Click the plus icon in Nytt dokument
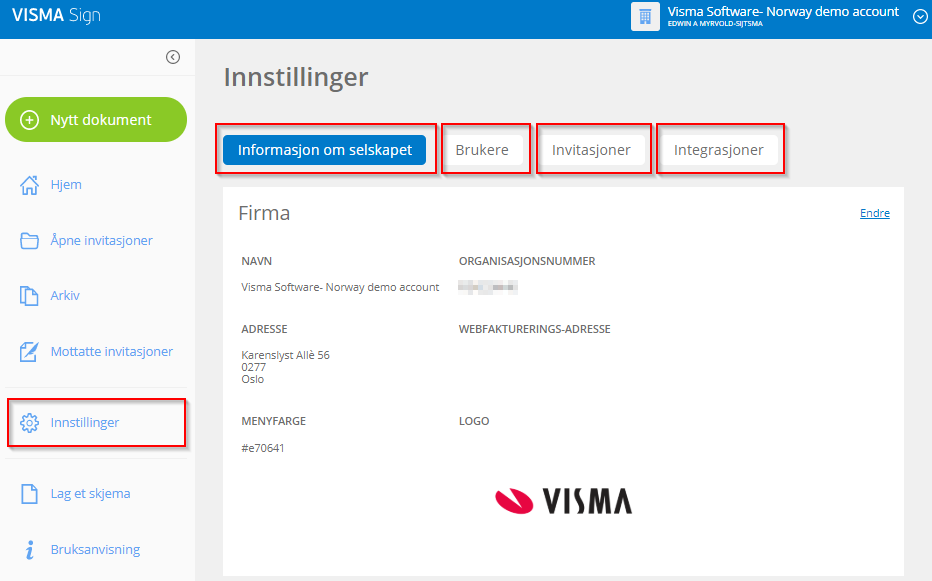The height and width of the screenshot is (581, 932). click(x=30, y=120)
